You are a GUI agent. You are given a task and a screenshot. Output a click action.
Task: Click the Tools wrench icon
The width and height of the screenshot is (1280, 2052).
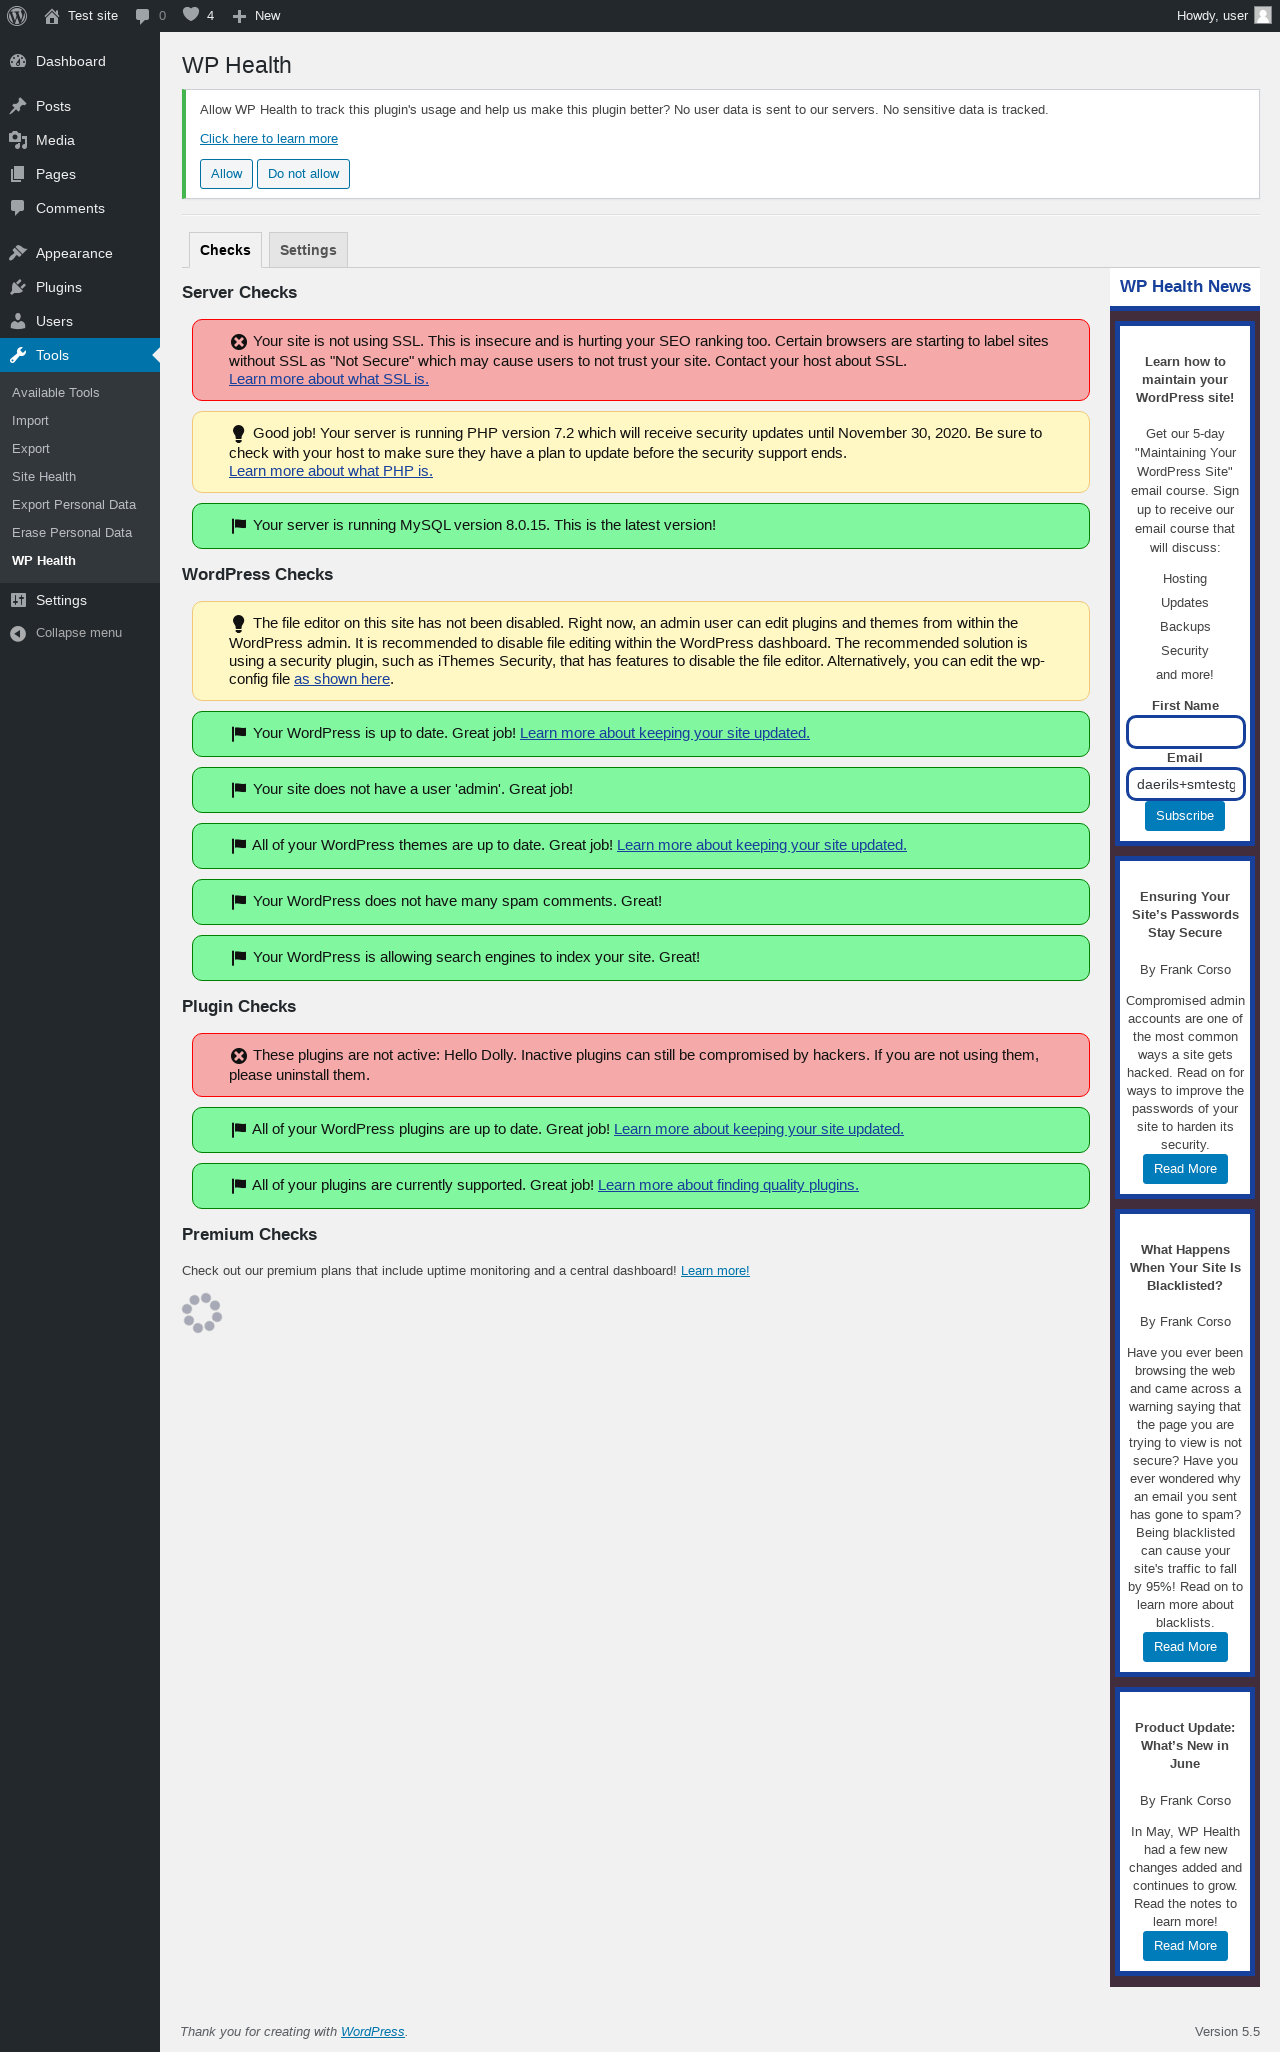[x=18, y=355]
